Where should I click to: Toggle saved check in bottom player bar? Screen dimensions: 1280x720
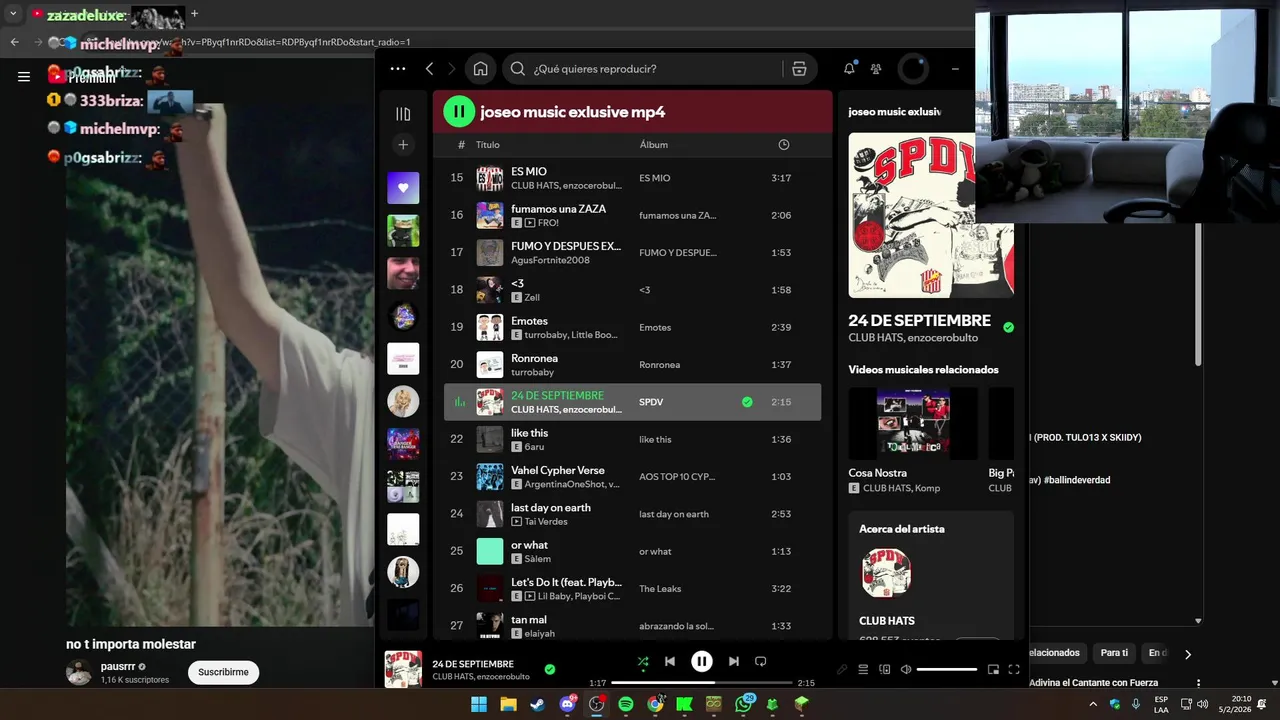pyautogui.click(x=549, y=669)
